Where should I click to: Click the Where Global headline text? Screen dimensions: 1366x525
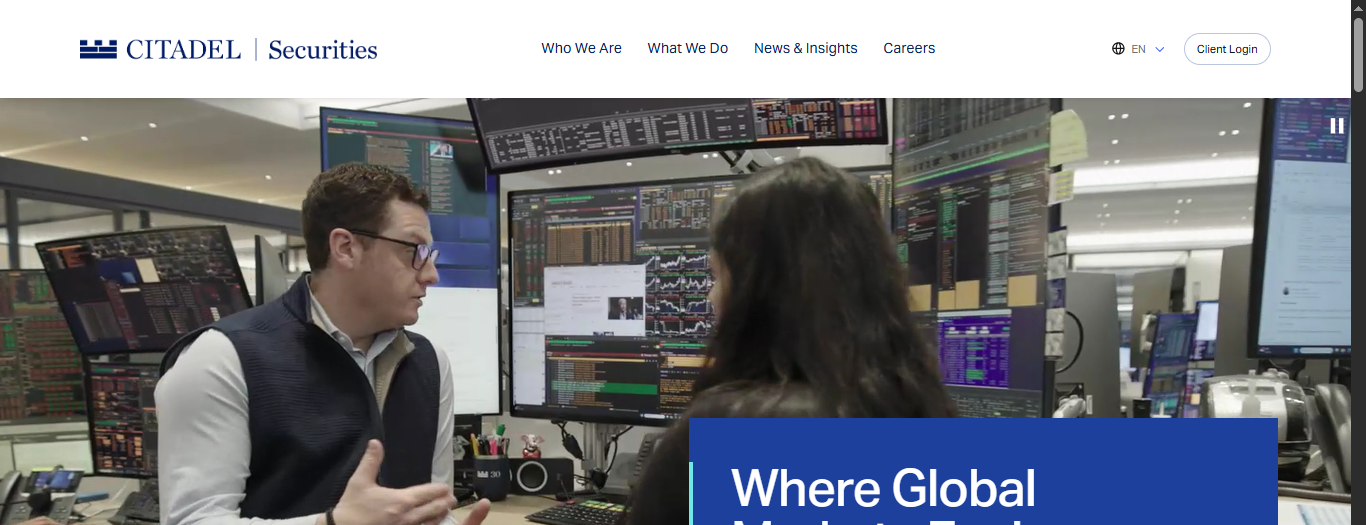[883, 488]
